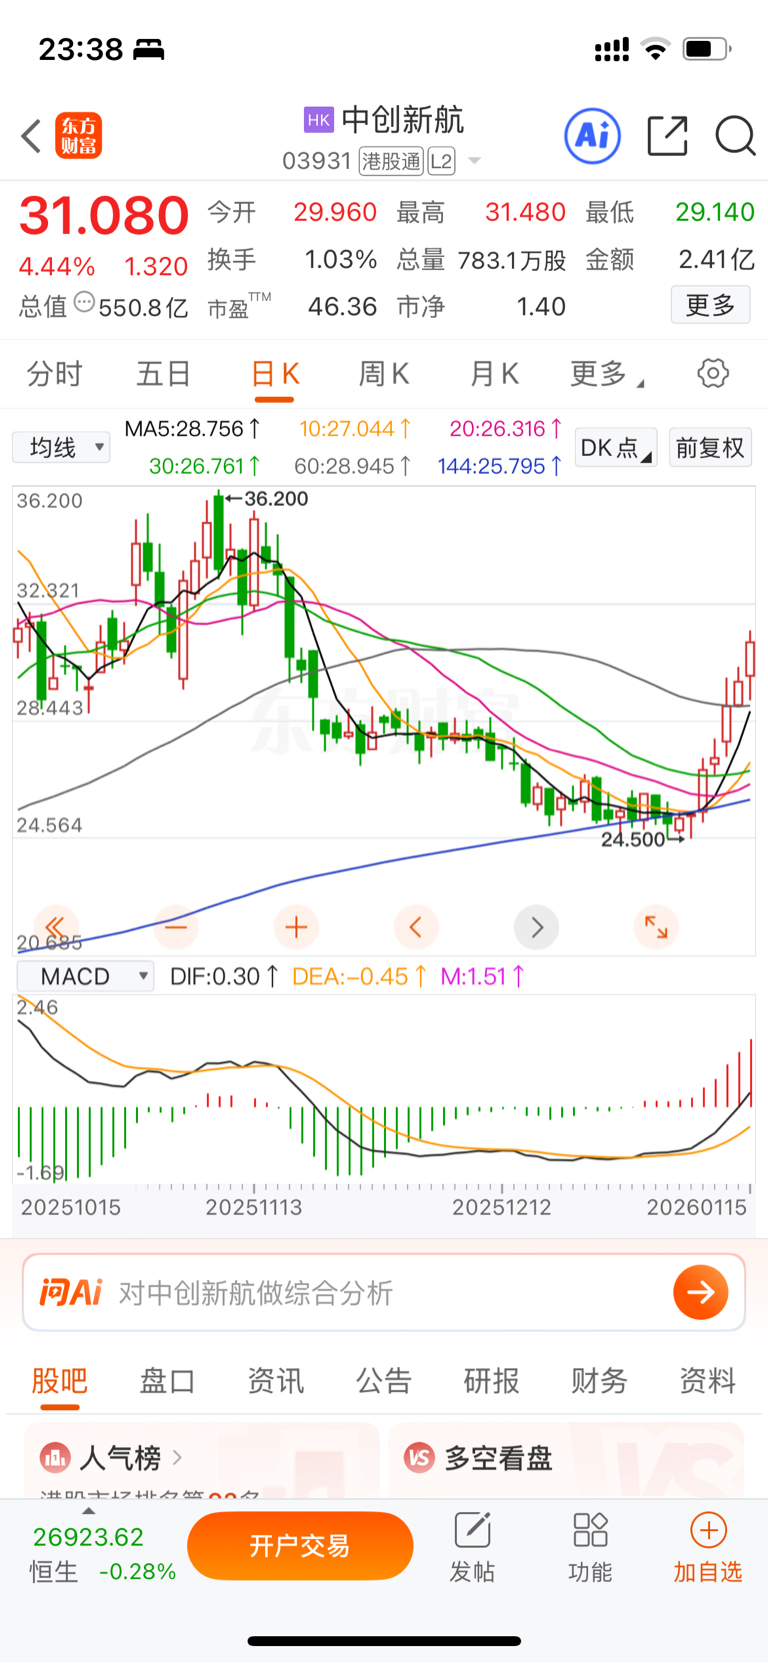This screenshot has width=768, height=1663.
Task: Tap the 24.500 low marker label
Action: click(x=633, y=839)
